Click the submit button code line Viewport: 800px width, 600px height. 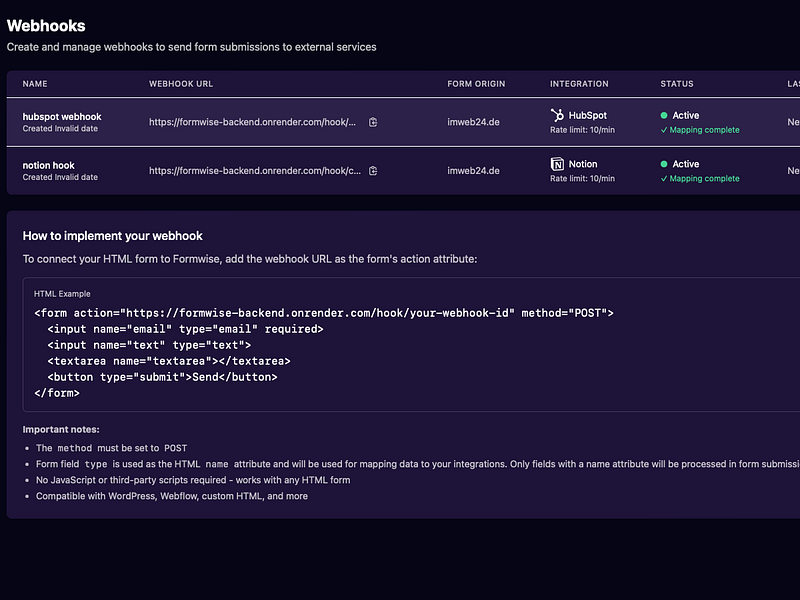pos(162,377)
